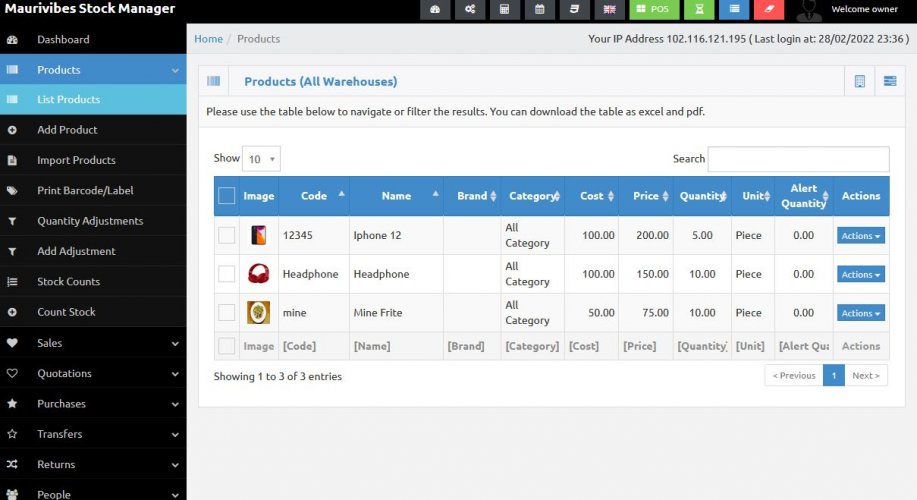917x500 pixels.
Task: Open Quantity Adjustments in sidebar
Action: click(x=93, y=221)
